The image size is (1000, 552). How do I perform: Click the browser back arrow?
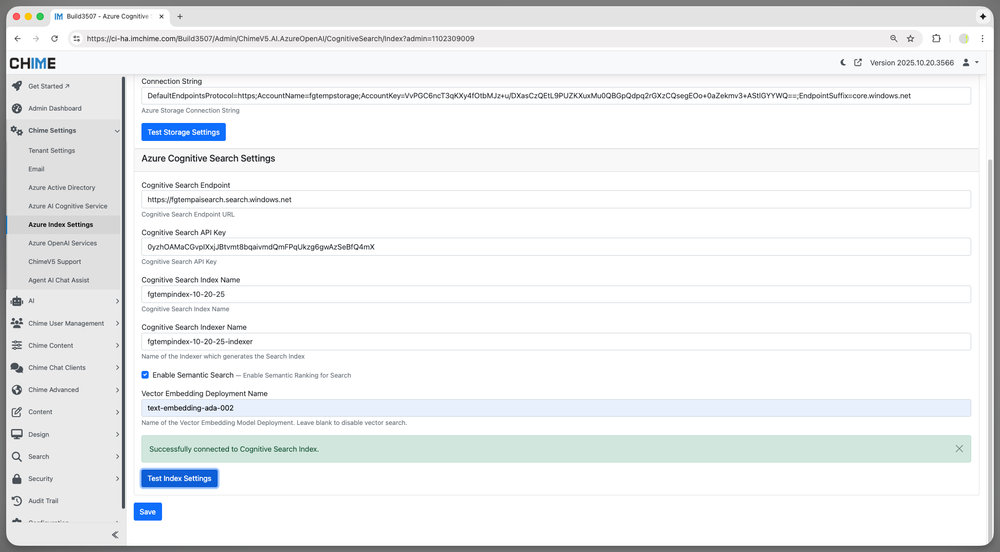coord(17,38)
